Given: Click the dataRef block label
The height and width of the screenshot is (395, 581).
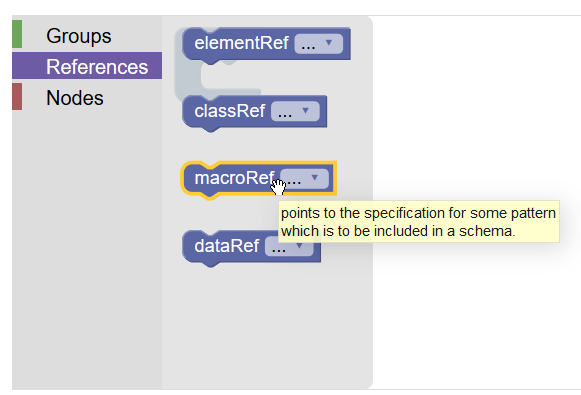Looking at the screenshot, I should 226,246.
